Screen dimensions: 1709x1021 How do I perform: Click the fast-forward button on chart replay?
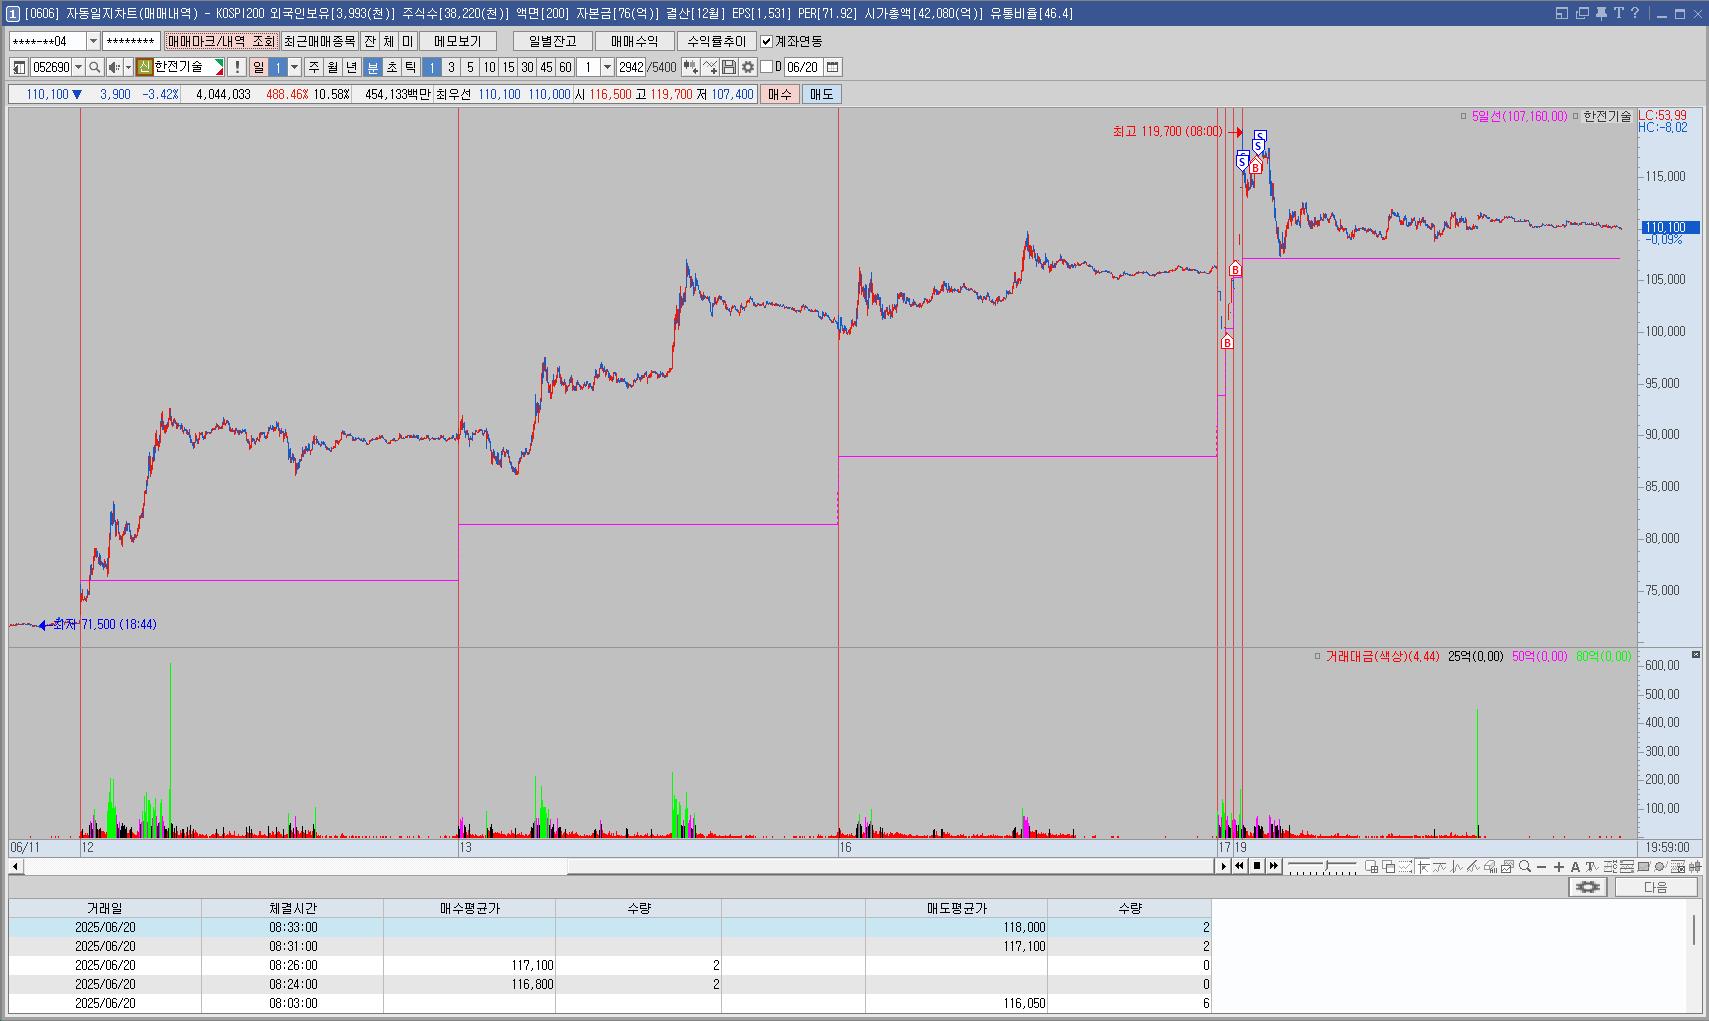[x=1273, y=866]
